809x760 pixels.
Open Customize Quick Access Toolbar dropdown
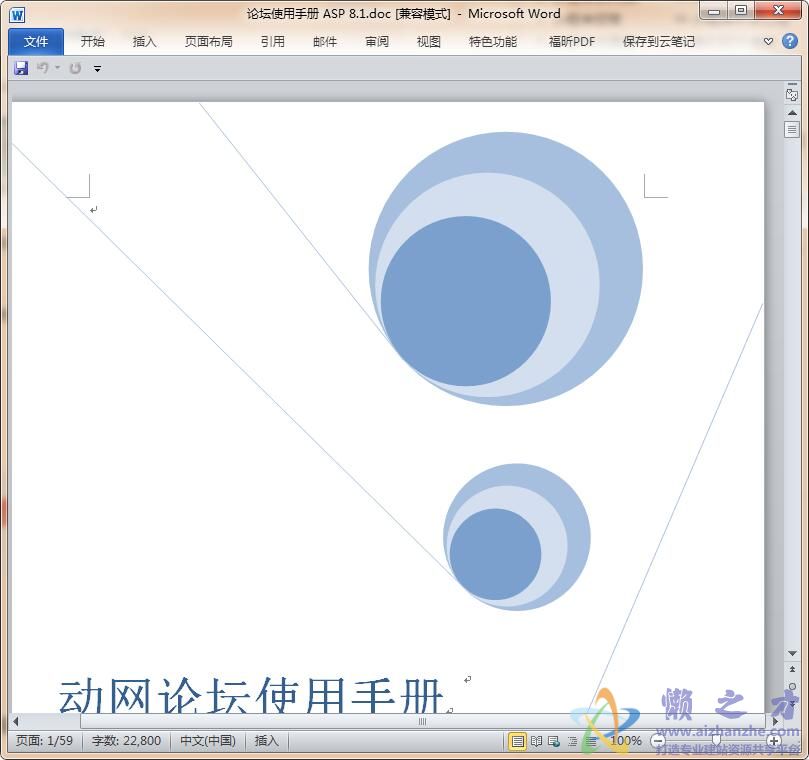click(x=97, y=68)
